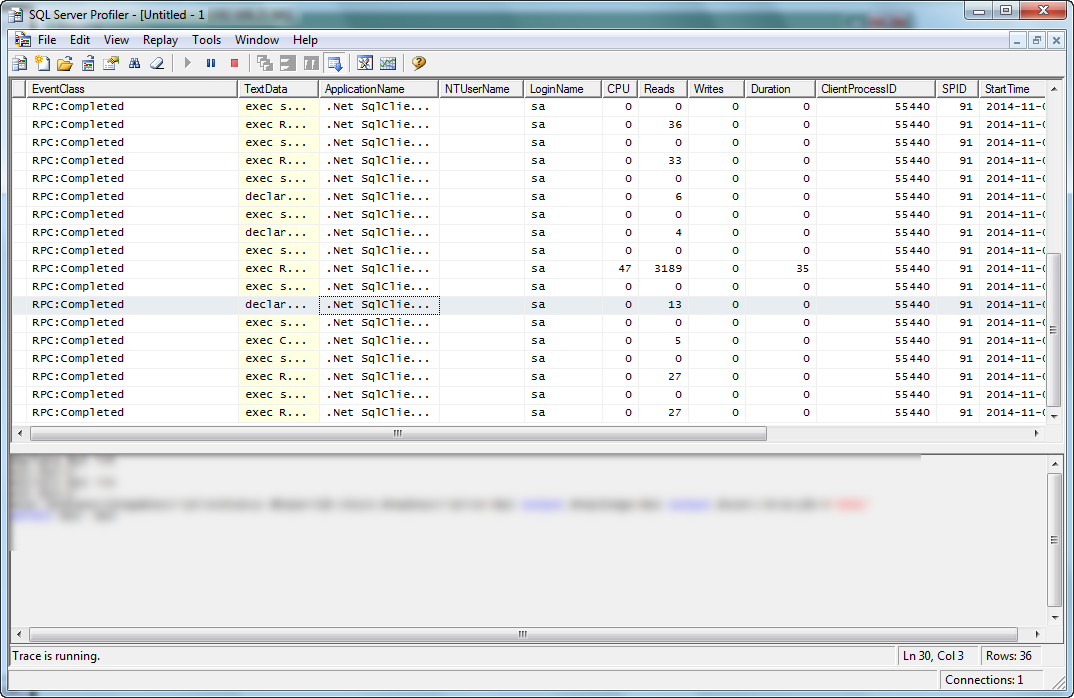Click trace grid vertical scrollbar thumb

1053,330
